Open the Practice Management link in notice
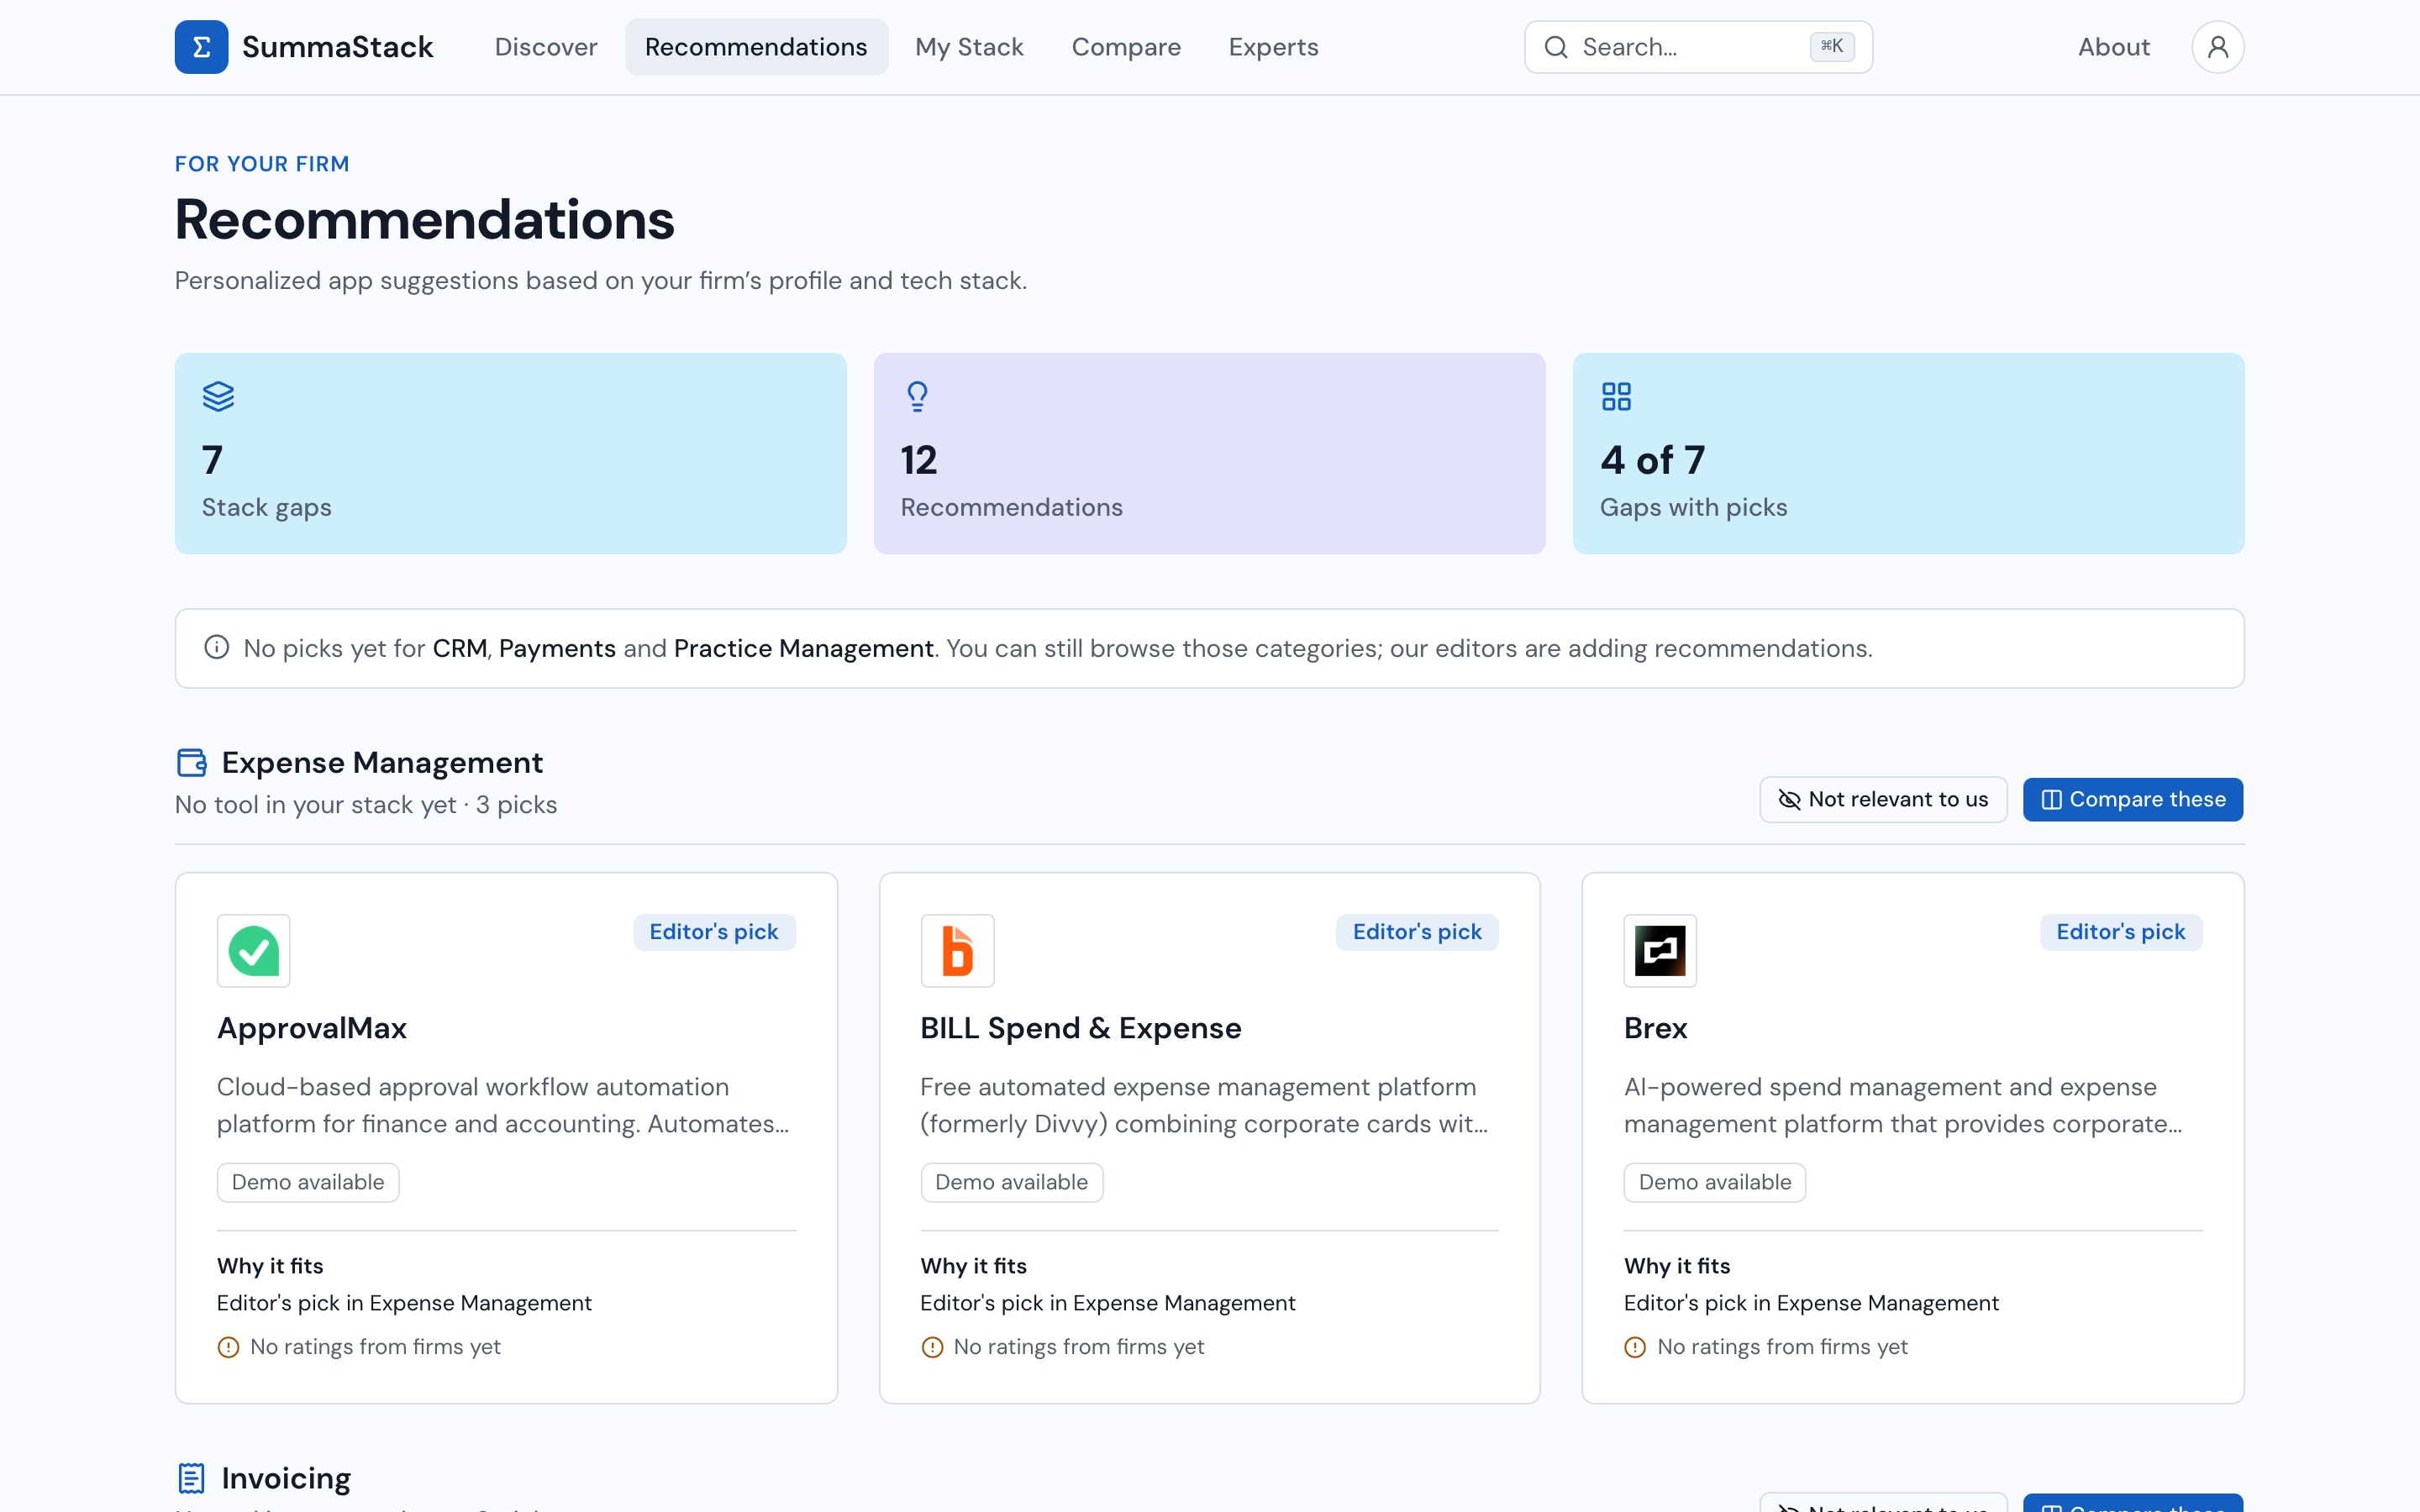The width and height of the screenshot is (2420, 1512). 803,648
